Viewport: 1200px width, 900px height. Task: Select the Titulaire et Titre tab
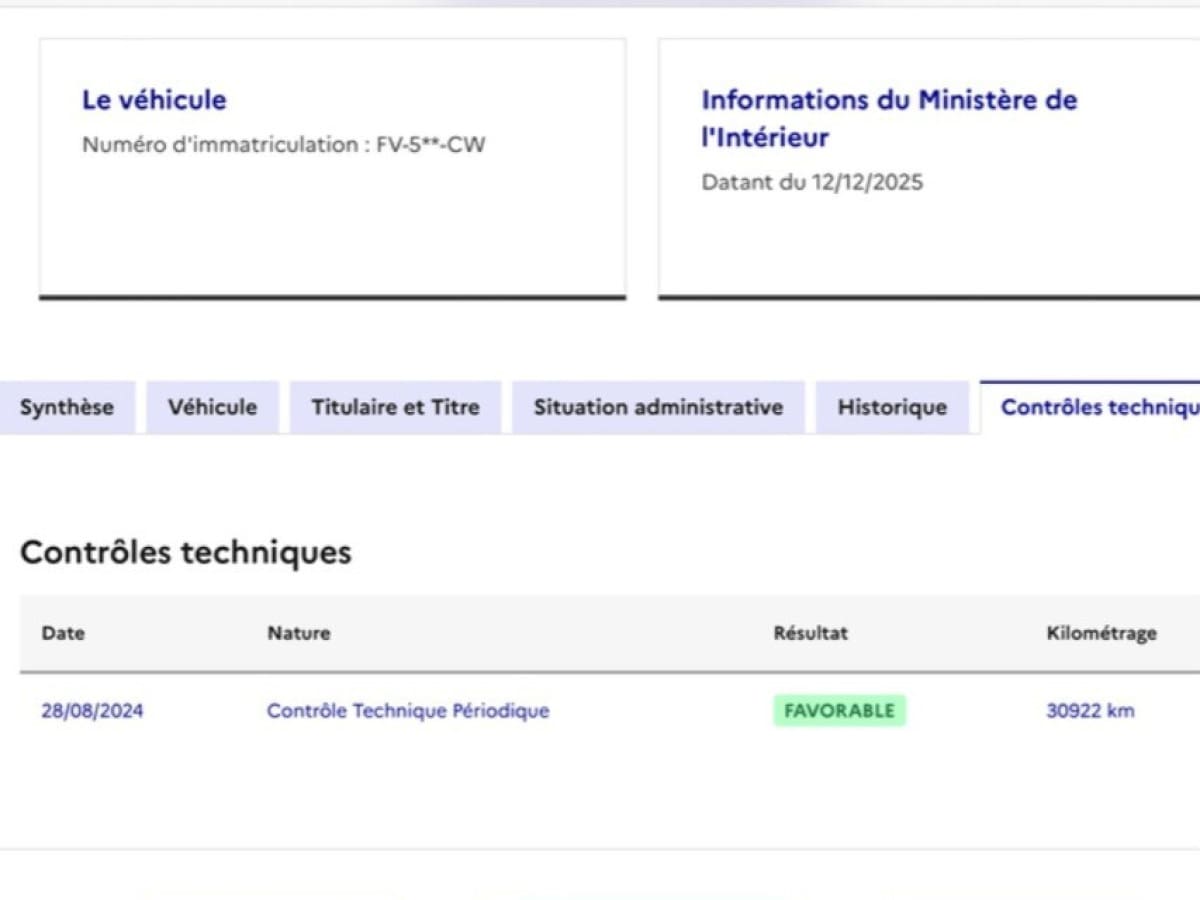click(395, 407)
